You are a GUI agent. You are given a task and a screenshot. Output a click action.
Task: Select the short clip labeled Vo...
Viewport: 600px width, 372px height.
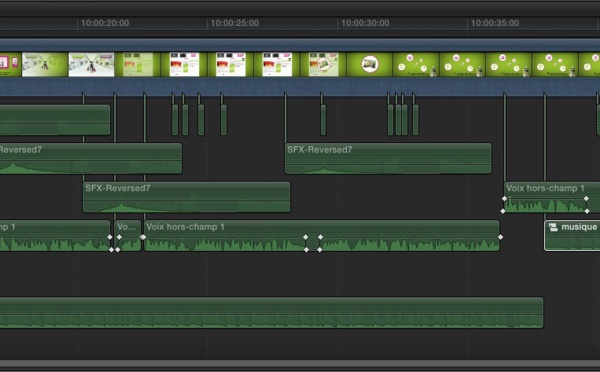coord(128,235)
